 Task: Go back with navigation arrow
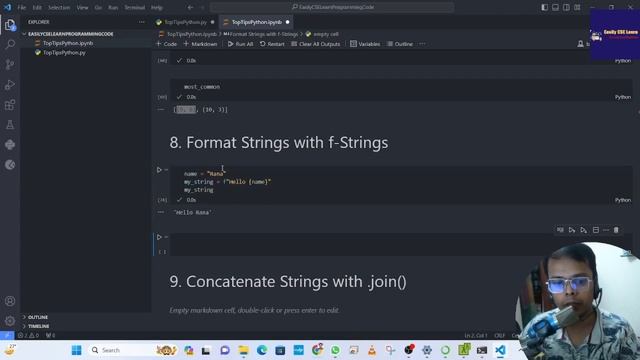(191, 7)
